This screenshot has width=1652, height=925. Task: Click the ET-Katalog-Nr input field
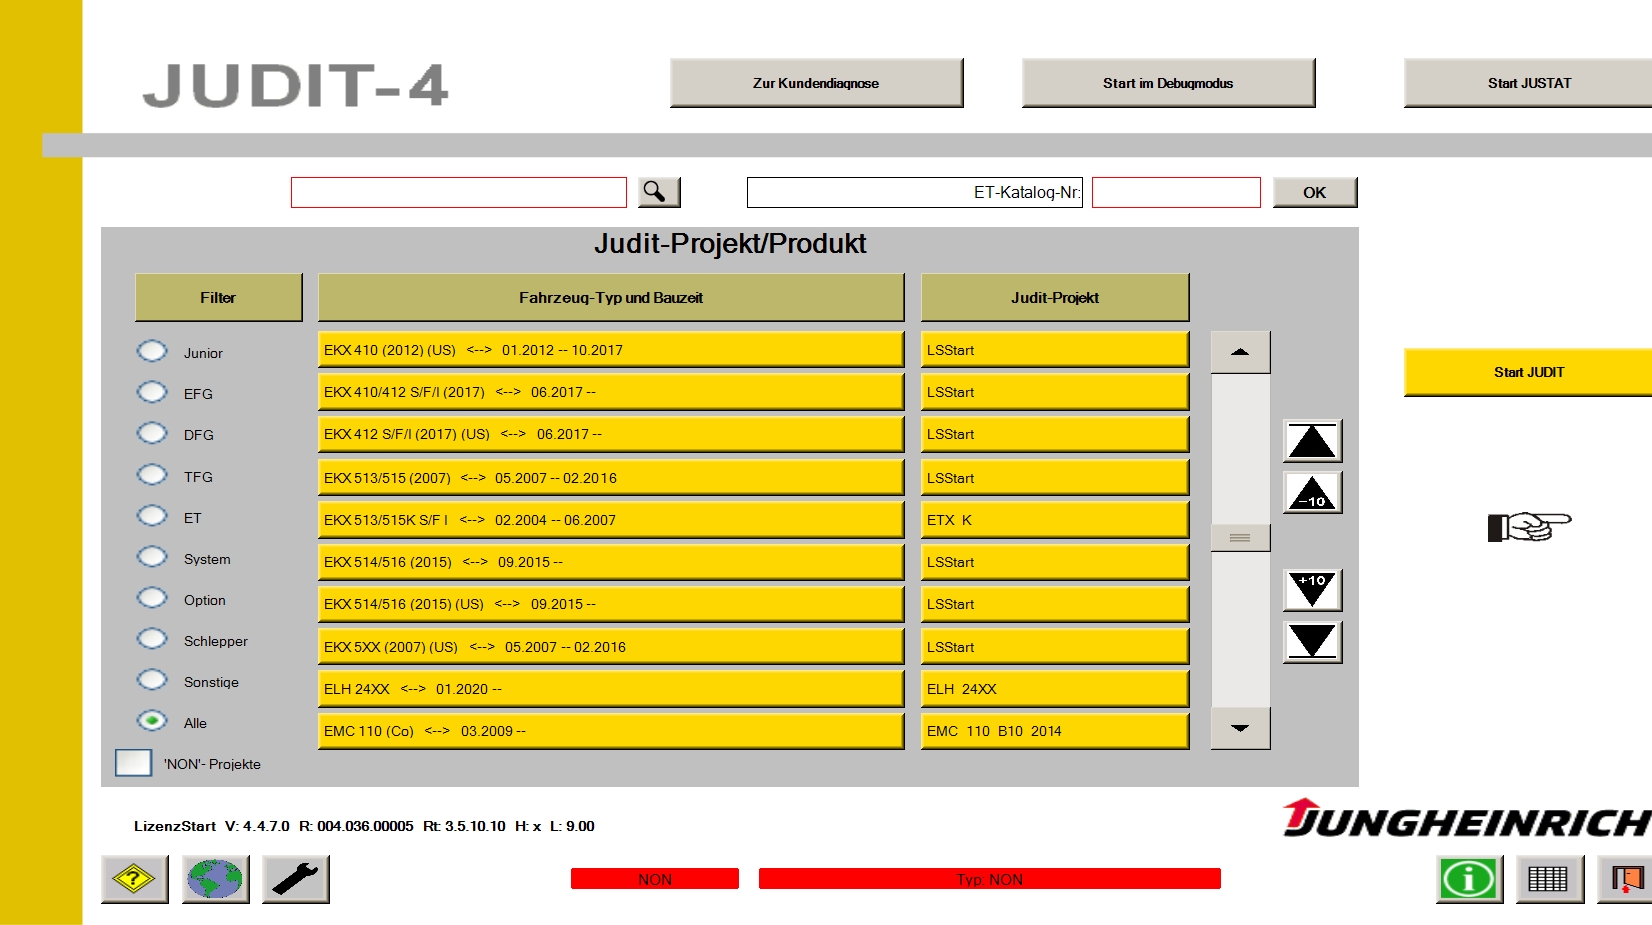(1175, 191)
